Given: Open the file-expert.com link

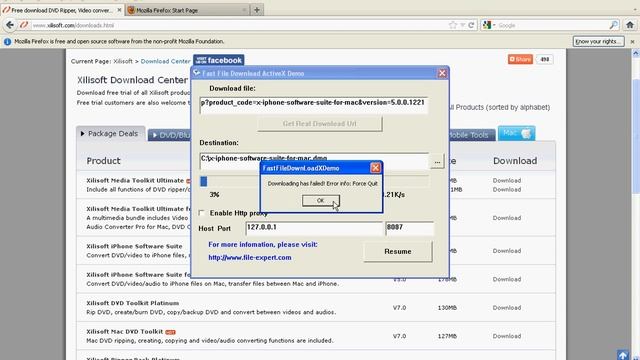Looking at the screenshot, I should point(250,258).
